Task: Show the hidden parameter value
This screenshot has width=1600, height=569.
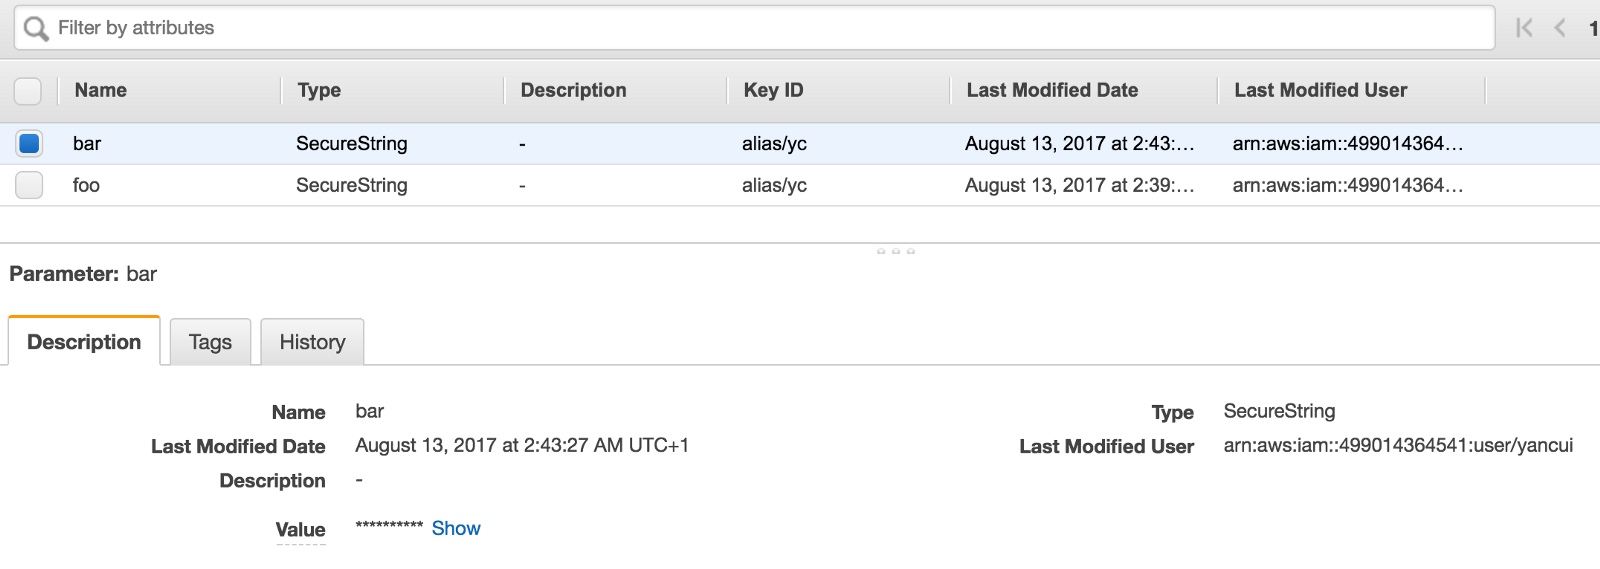Action: tap(456, 528)
